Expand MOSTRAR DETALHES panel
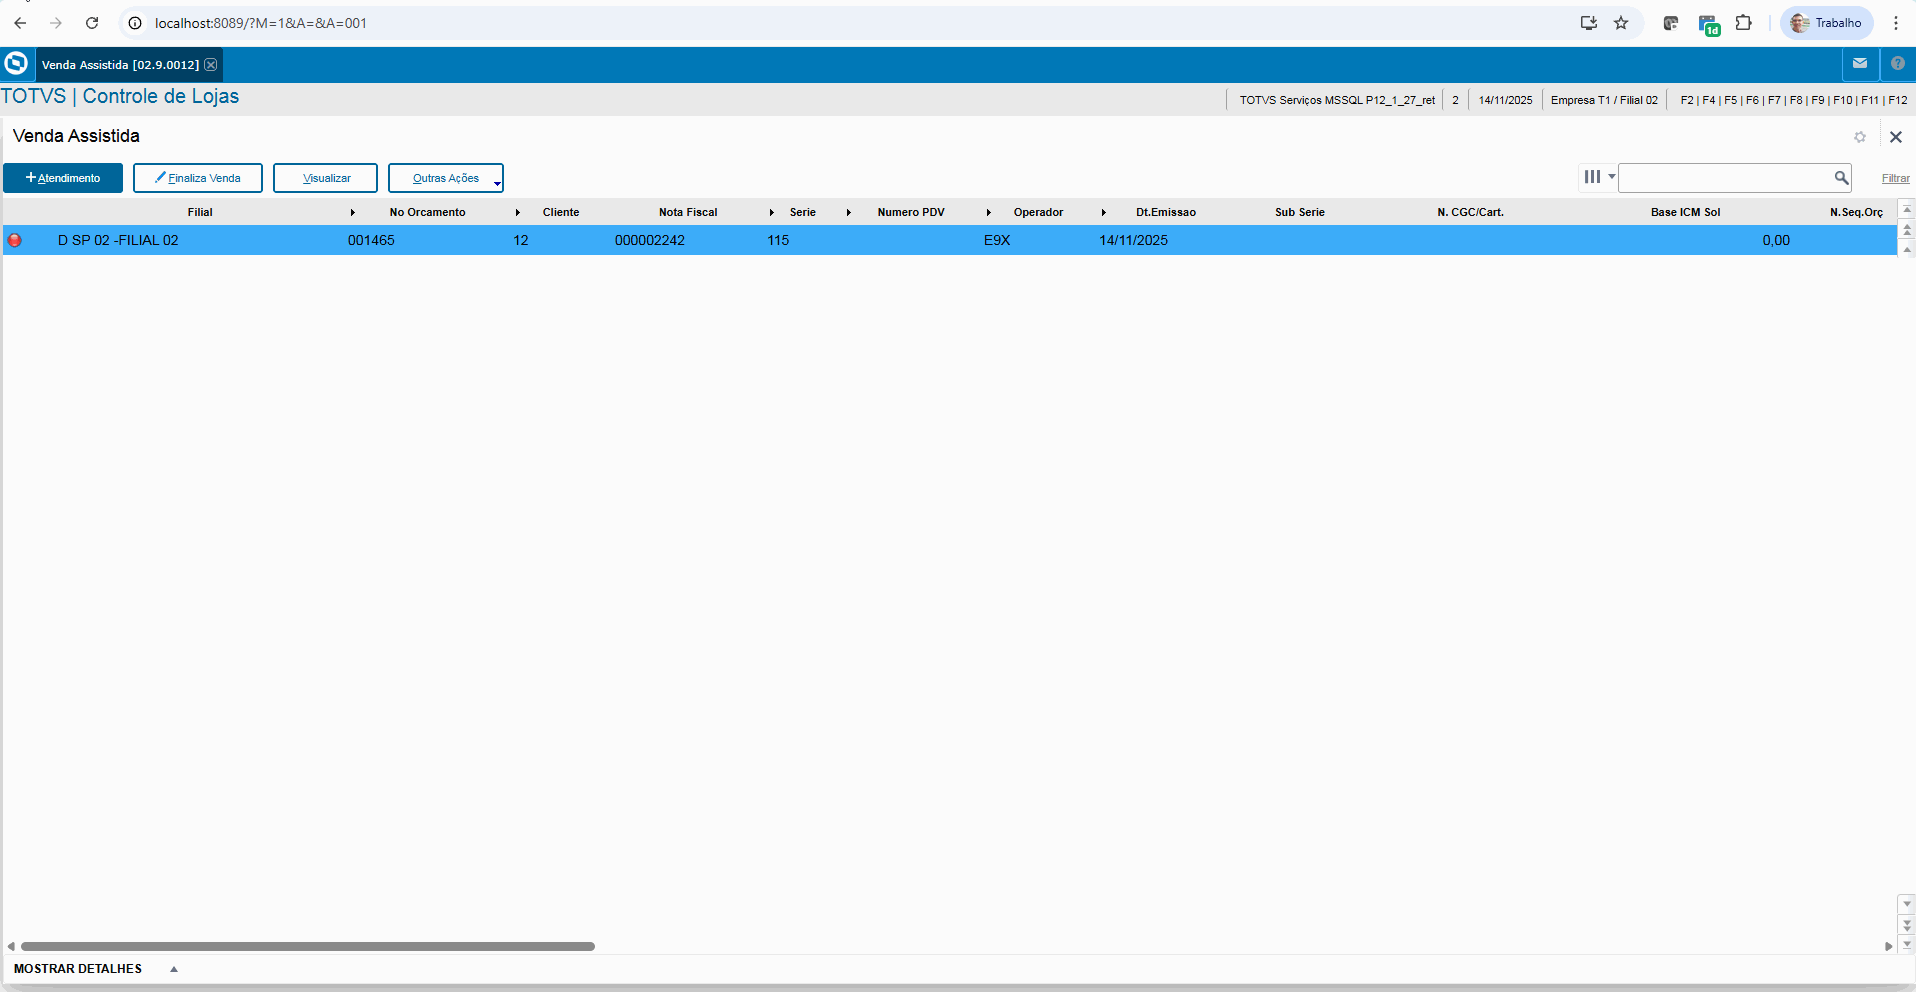Image resolution: width=1916 pixels, height=992 pixels. [174, 969]
